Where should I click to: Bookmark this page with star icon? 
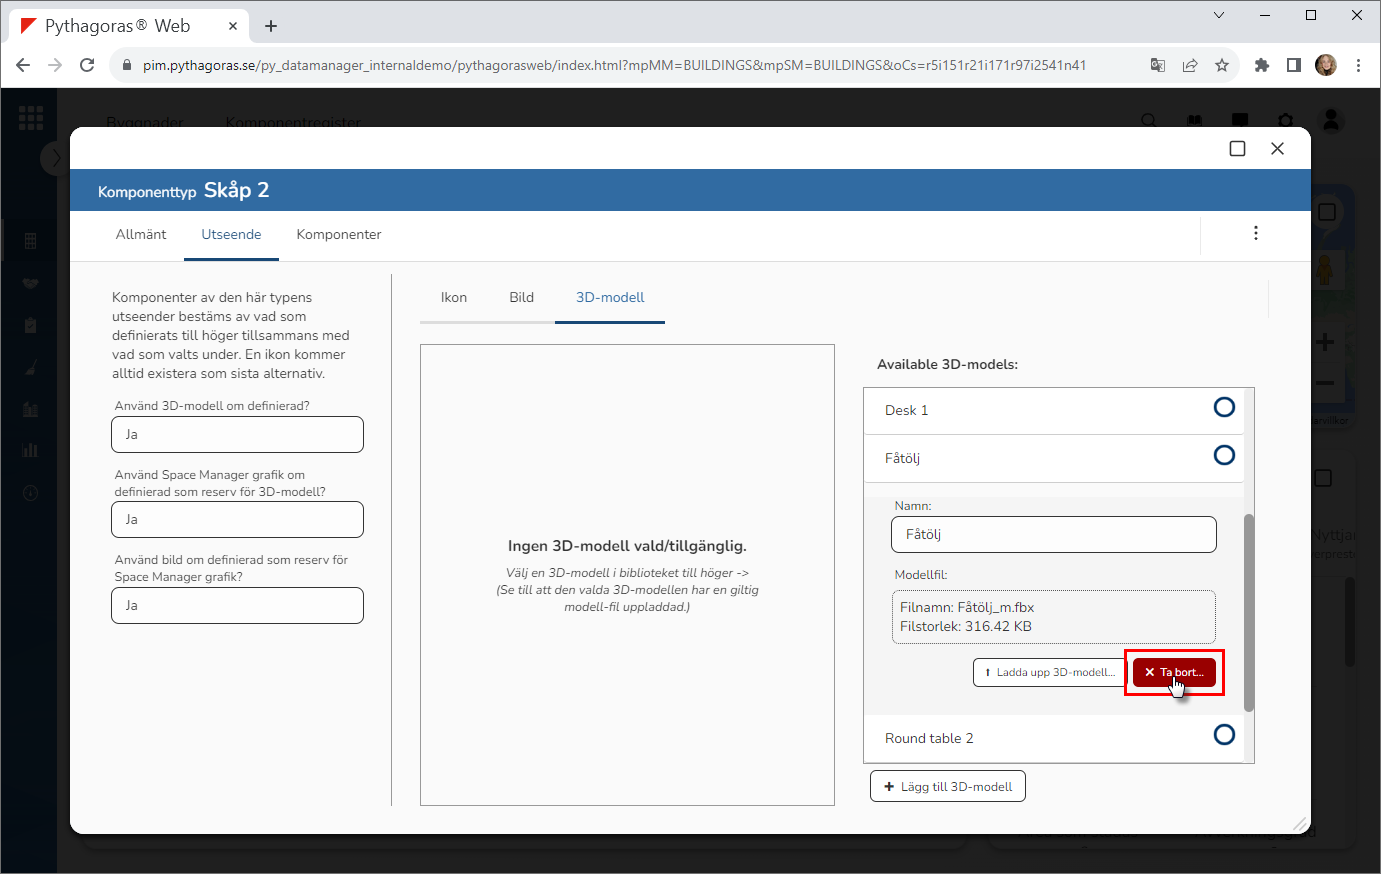(x=1221, y=65)
